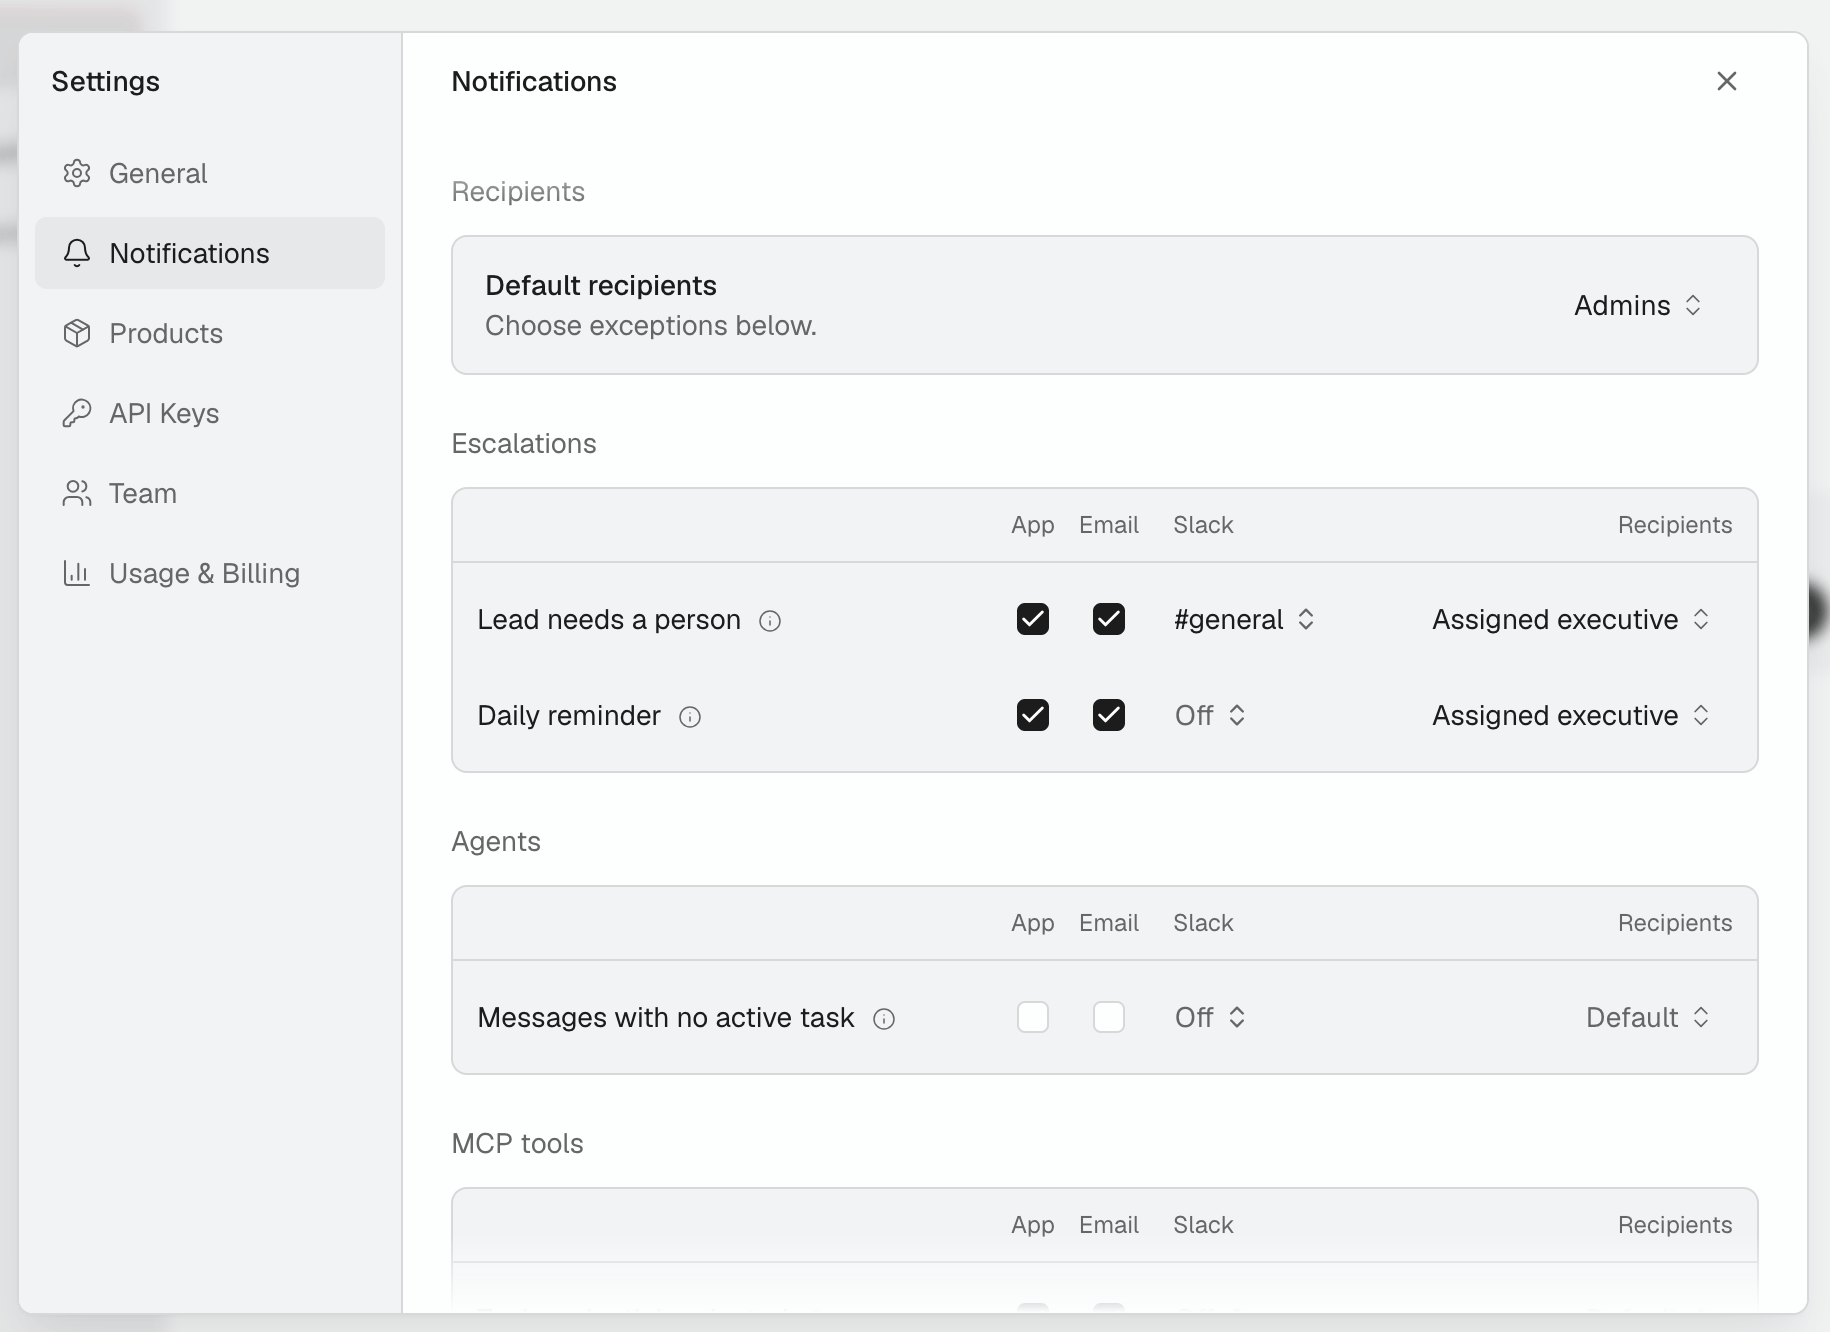The image size is (1830, 1332).
Task: Enable App for Messages with no active task
Action: click(1033, 1017)
